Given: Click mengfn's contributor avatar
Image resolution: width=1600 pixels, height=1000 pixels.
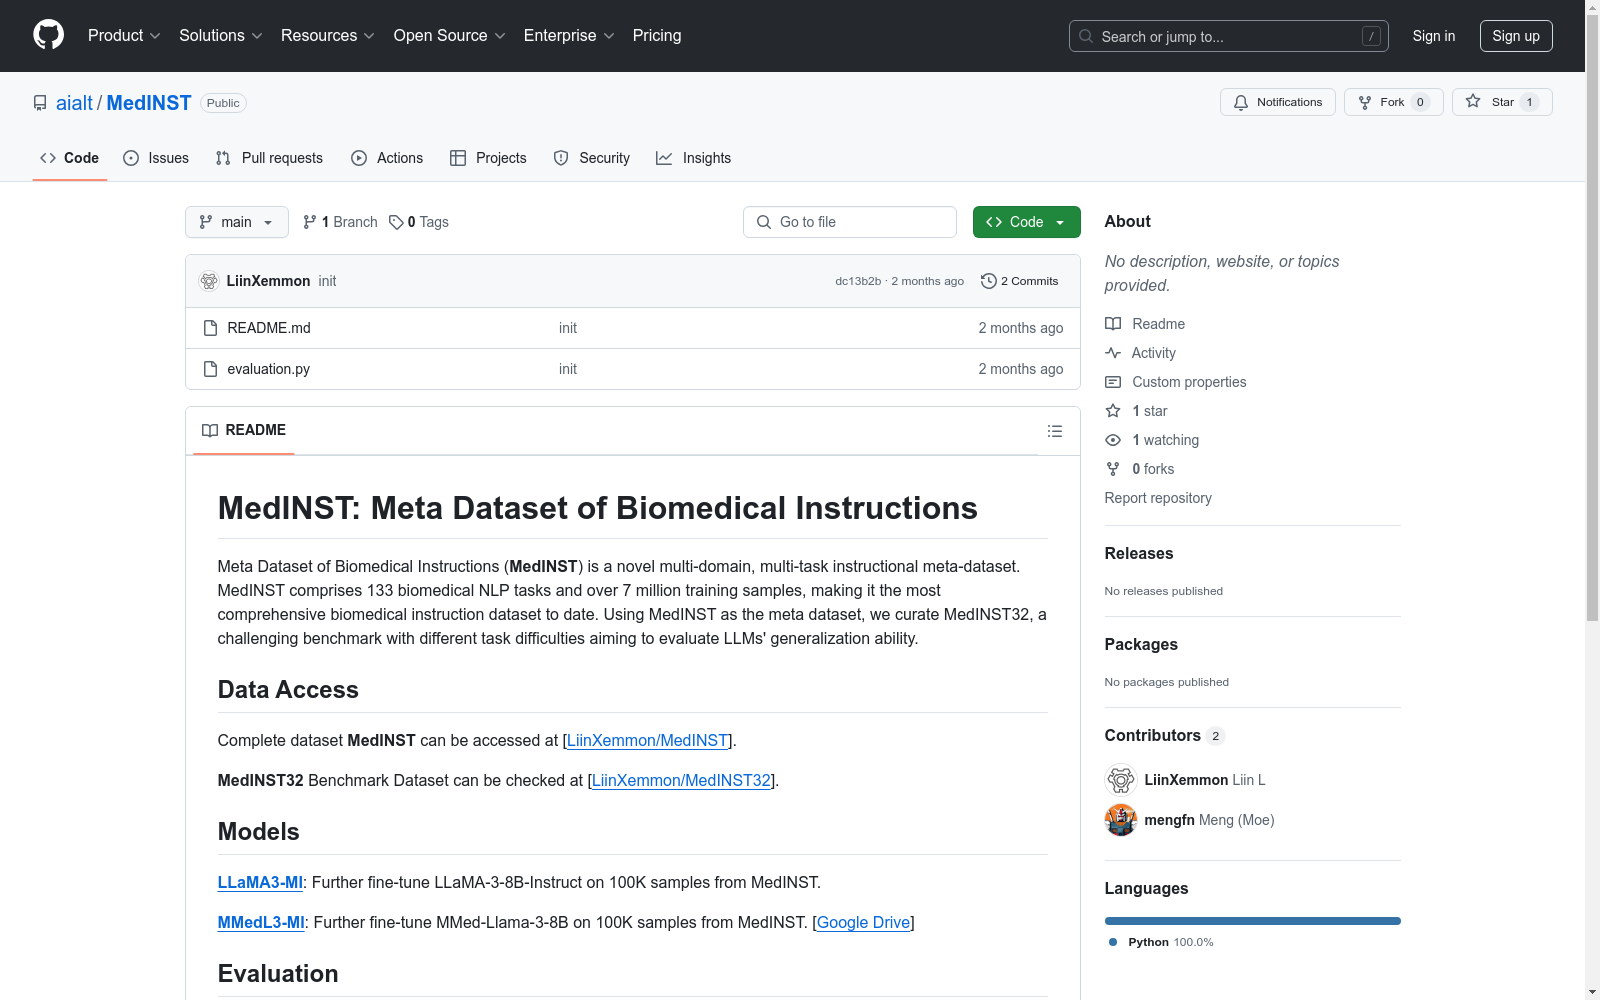Looking at the screenshot, I should (x=1121, y=820).
